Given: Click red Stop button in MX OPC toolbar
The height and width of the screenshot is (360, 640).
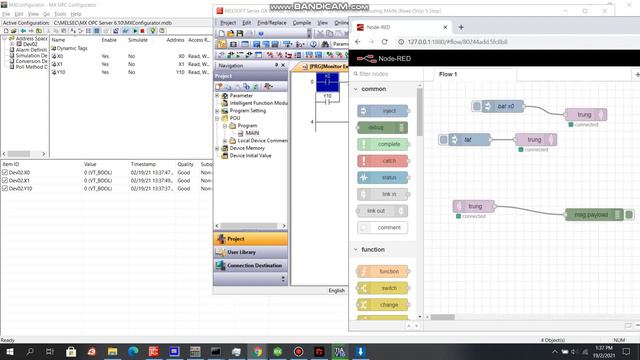Looking at the screenshot, I should click(x=142, y=31).
